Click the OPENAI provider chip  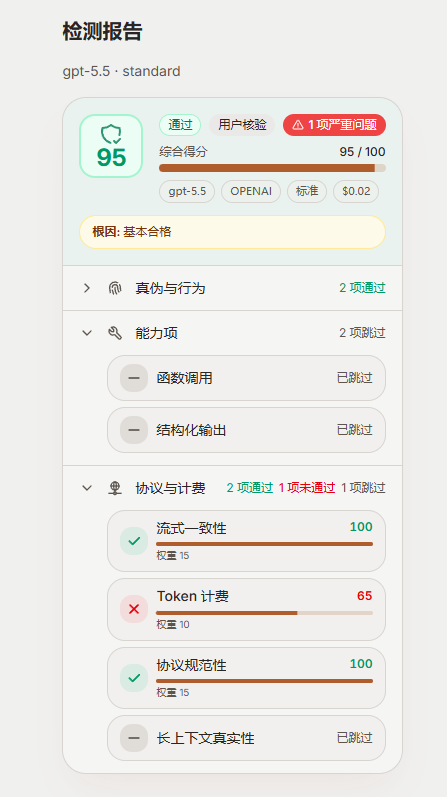[251, 191]
